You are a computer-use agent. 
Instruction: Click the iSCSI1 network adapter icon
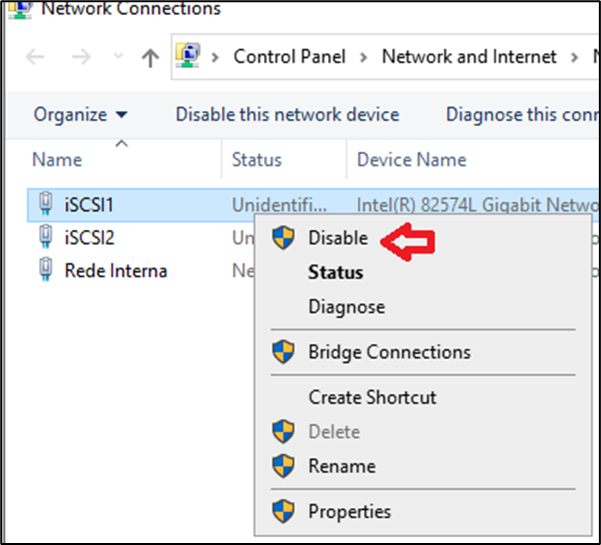point(45,205)
